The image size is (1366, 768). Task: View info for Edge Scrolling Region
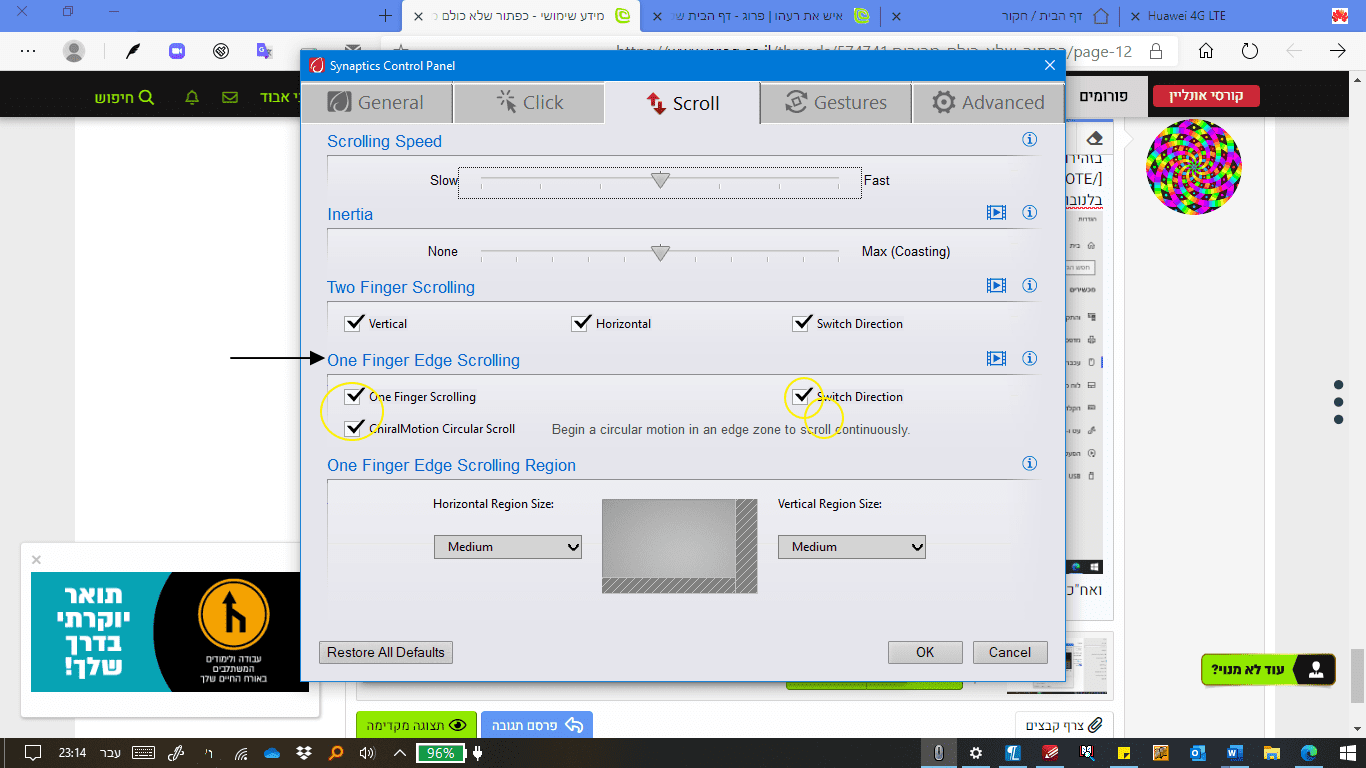(x=1029, y=464)
